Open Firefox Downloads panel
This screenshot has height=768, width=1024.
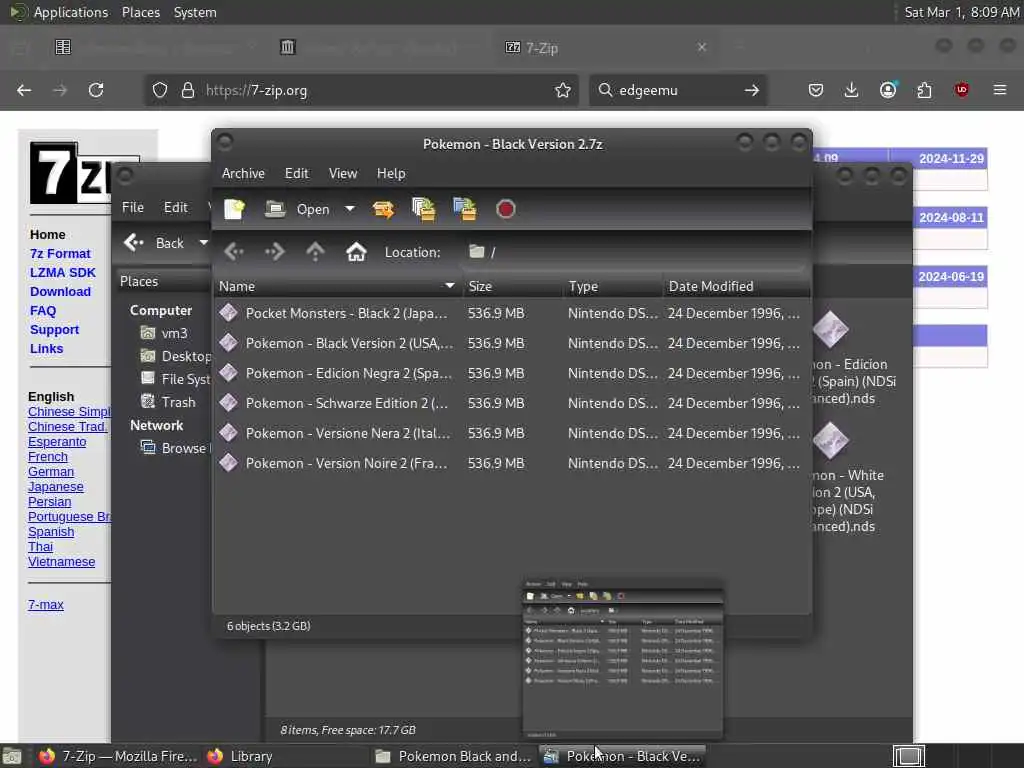852,90
